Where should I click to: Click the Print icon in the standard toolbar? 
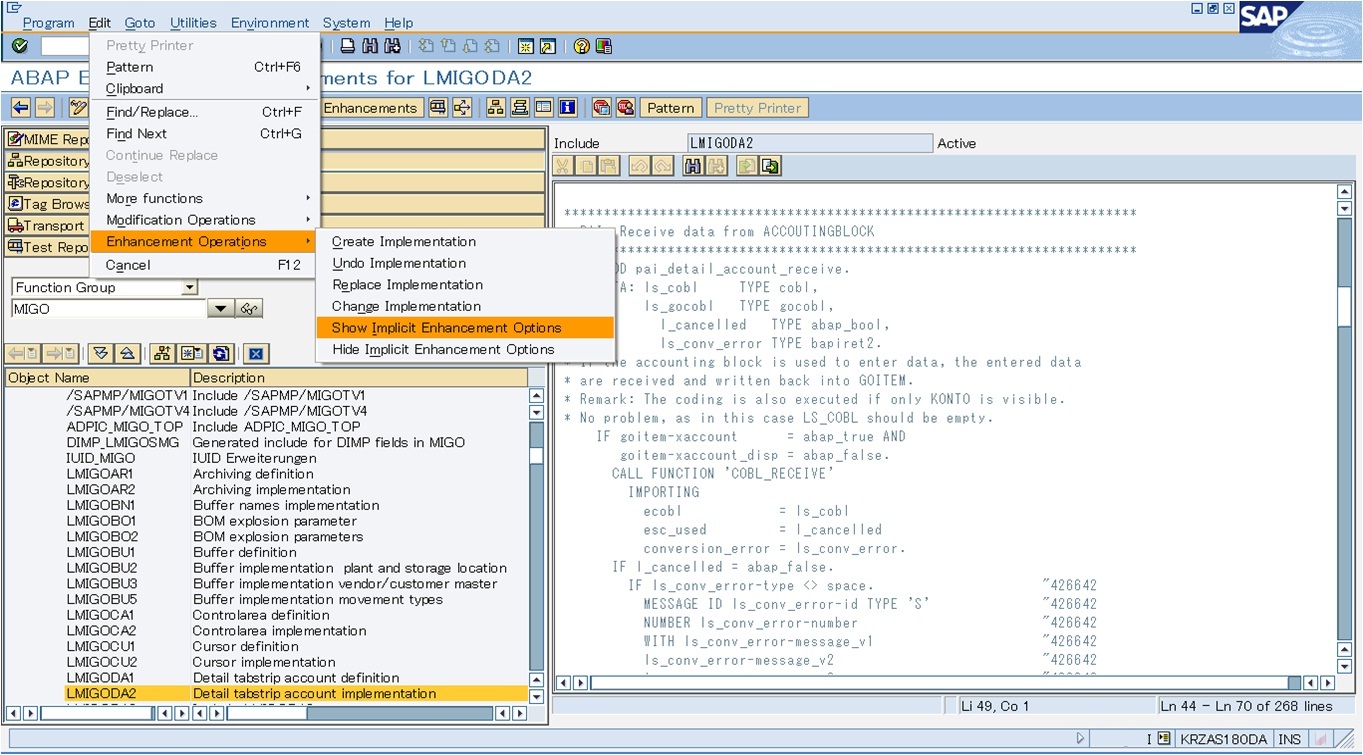[x=346, y=45]
